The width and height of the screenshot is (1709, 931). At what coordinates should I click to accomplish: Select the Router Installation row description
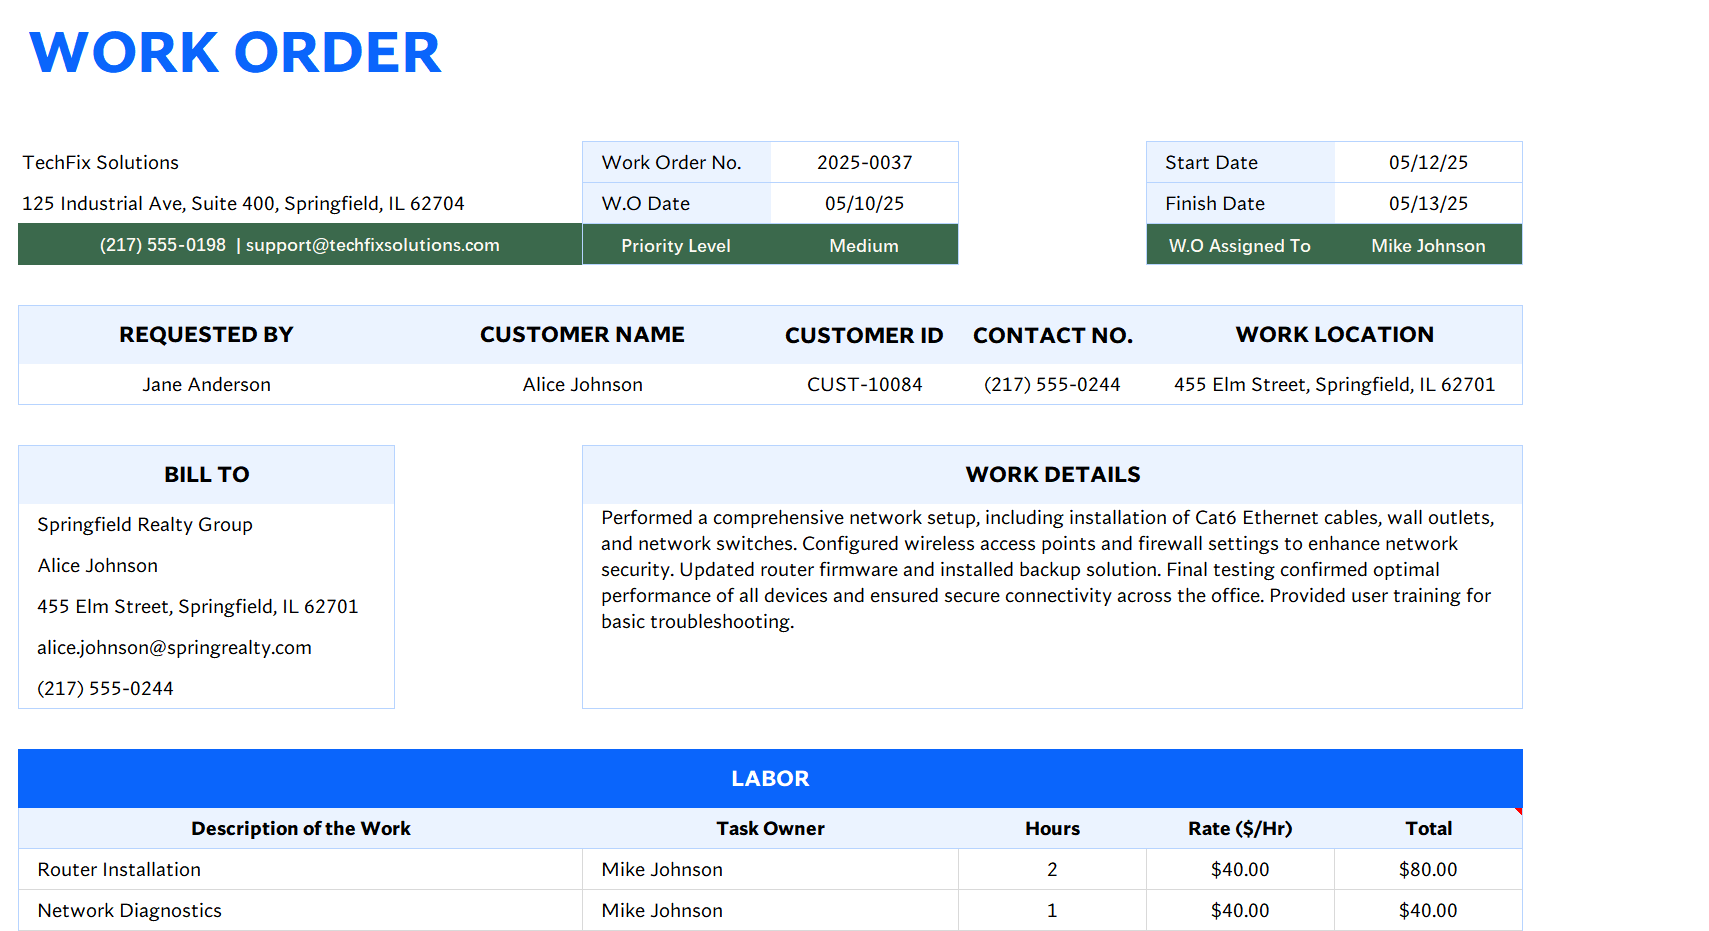tap(119, 870)
